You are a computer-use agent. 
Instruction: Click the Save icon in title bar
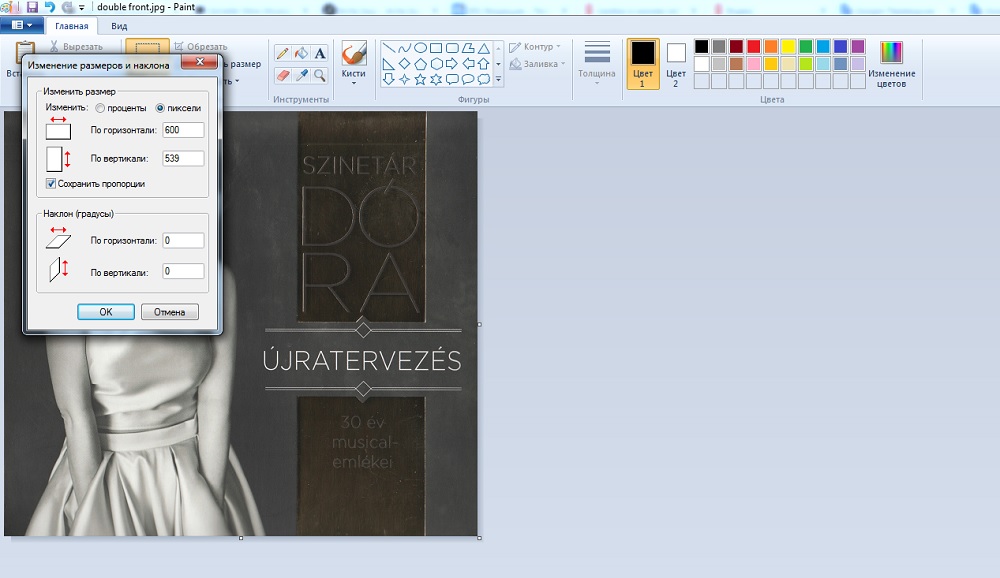33,7
